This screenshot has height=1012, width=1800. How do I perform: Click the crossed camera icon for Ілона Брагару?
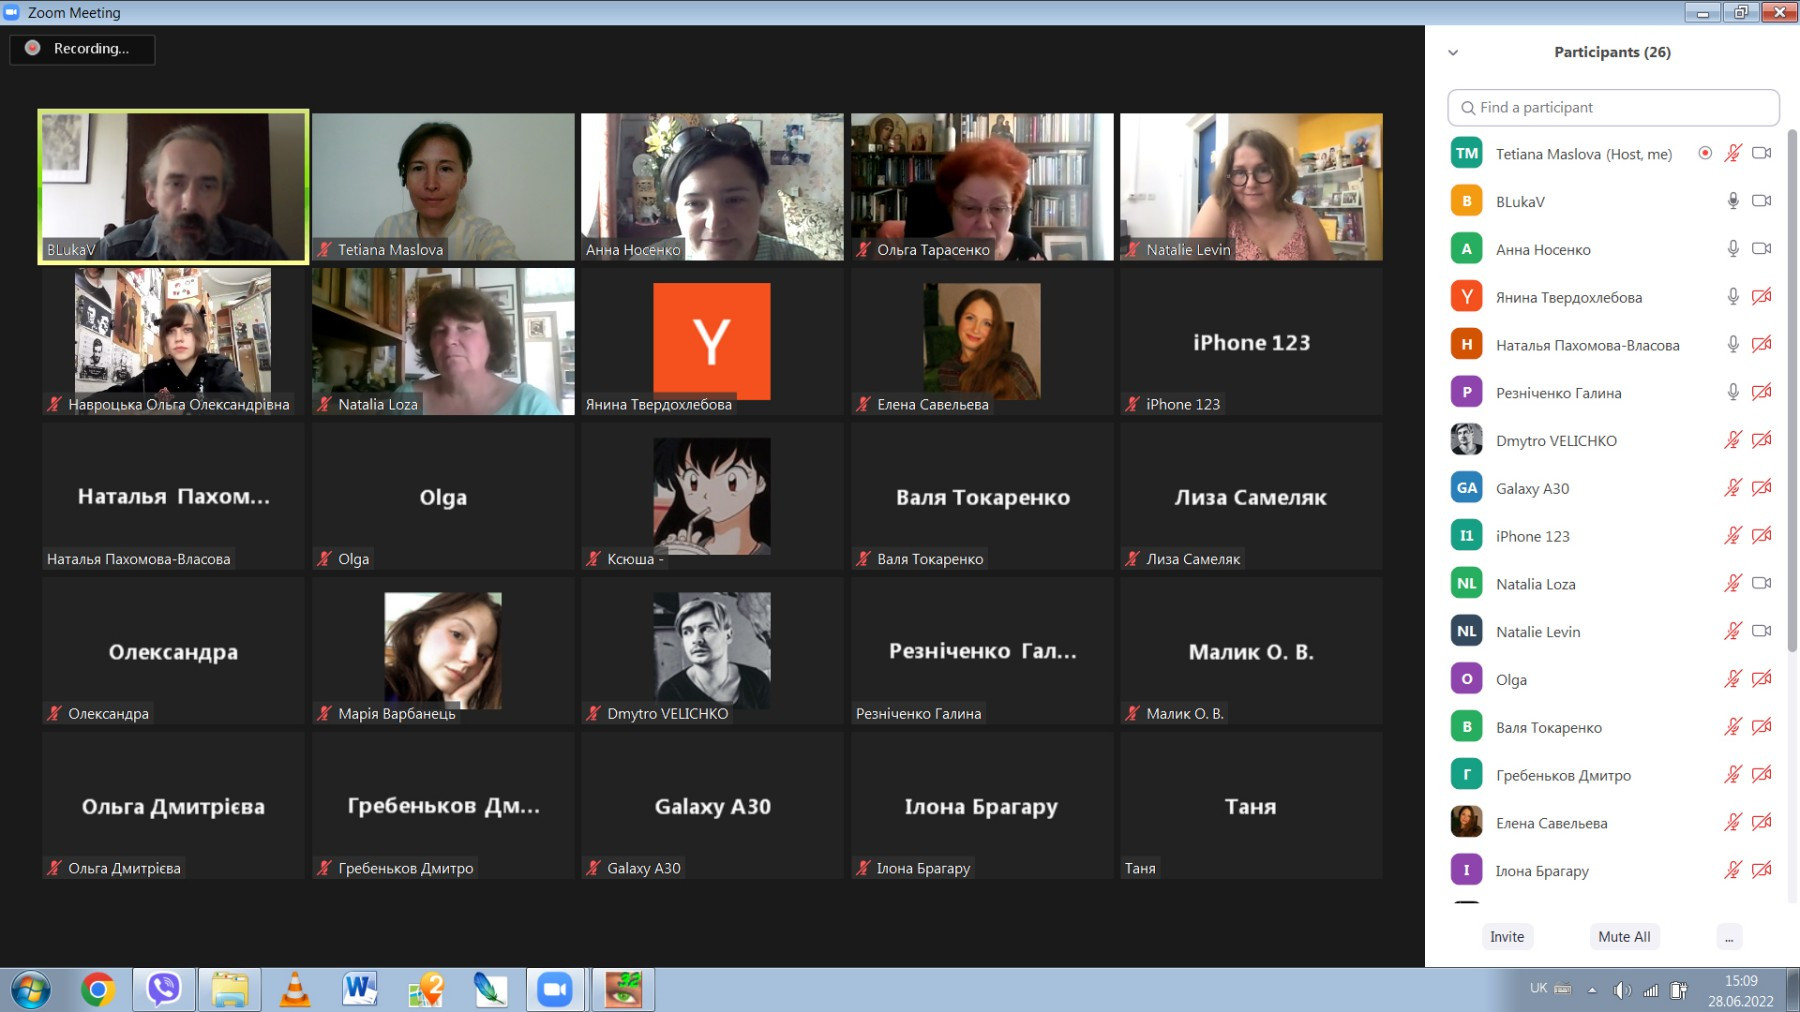[1762, 870]
